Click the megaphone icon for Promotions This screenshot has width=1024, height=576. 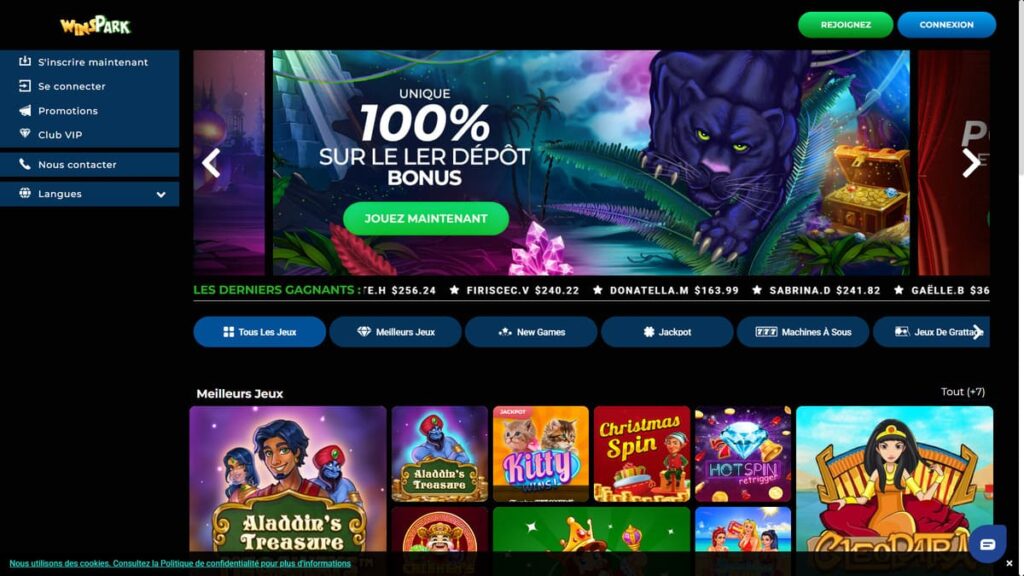pyautogui.click(x=25, y=110)
